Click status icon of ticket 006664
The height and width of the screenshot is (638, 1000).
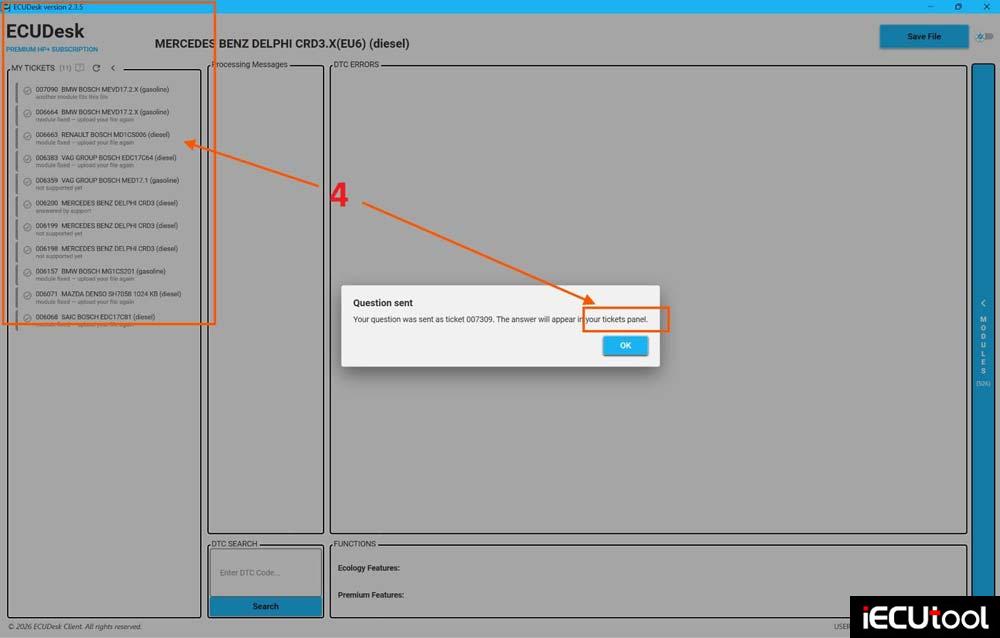pyautogui.click(x=27, y=114)
